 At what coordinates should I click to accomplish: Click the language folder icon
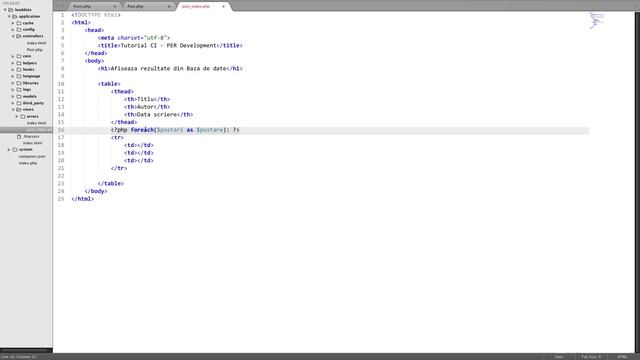tap(19, 76)
